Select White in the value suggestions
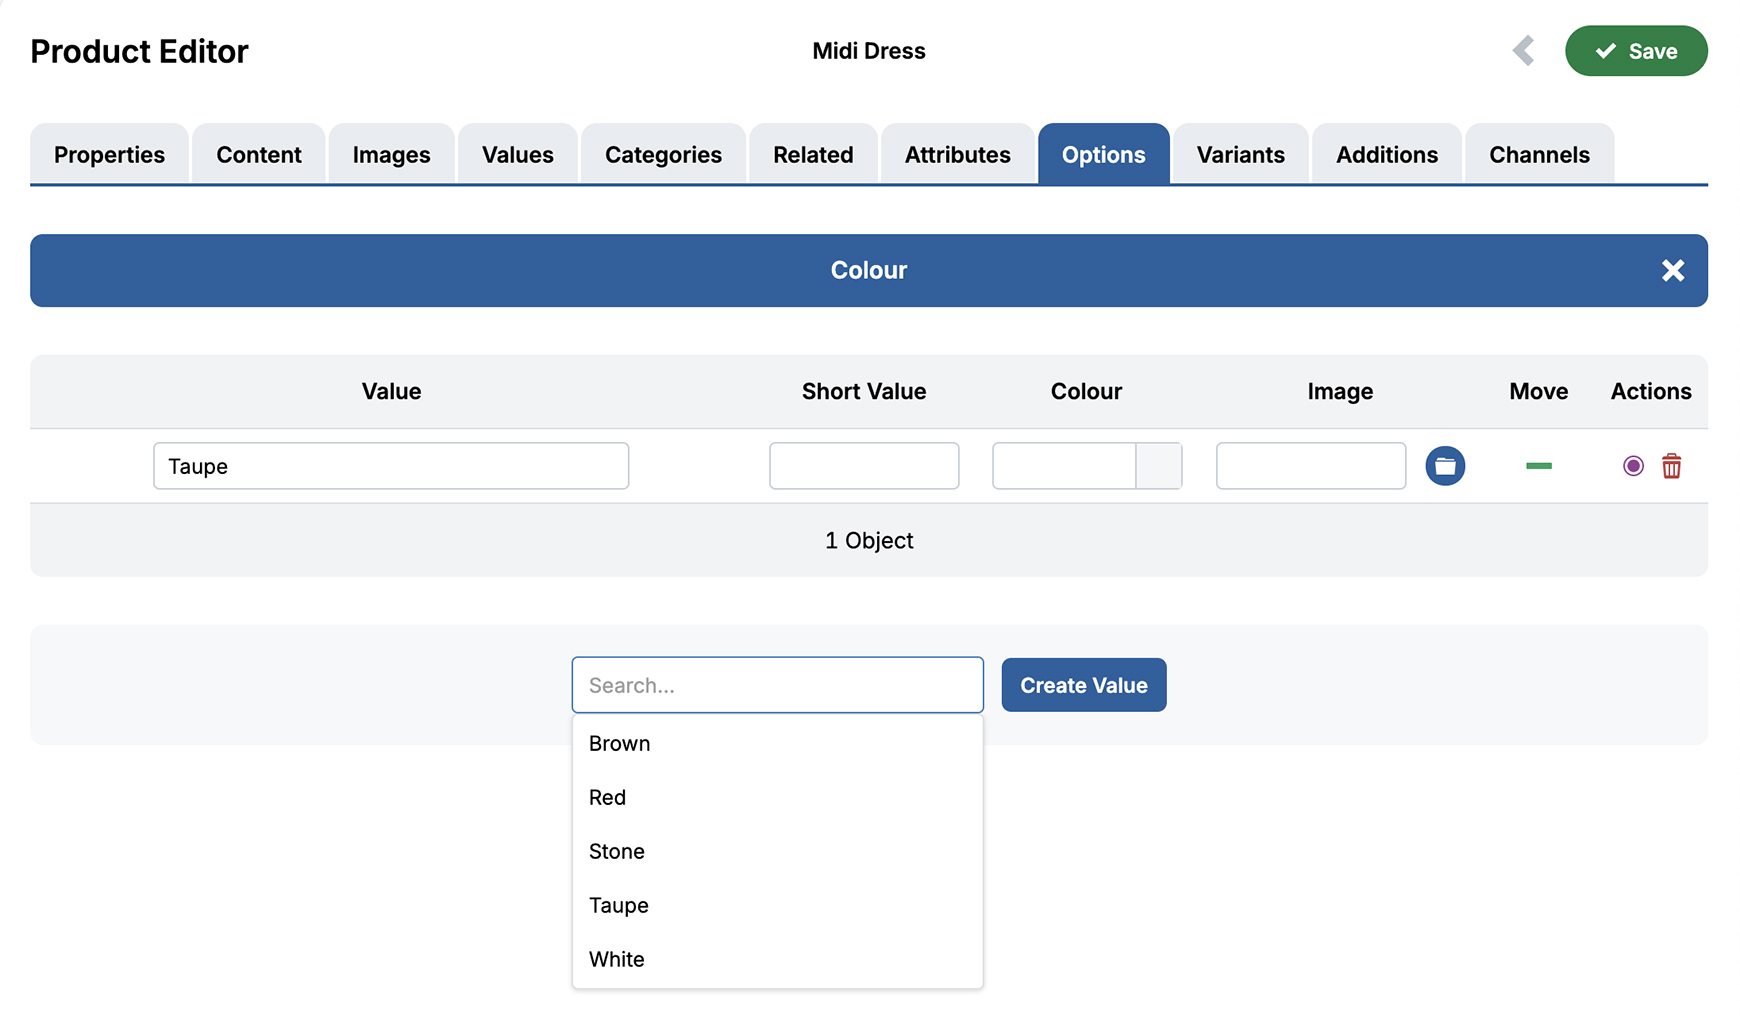The width and height of the screenshot is (1740, 1019). click(616, 959)
